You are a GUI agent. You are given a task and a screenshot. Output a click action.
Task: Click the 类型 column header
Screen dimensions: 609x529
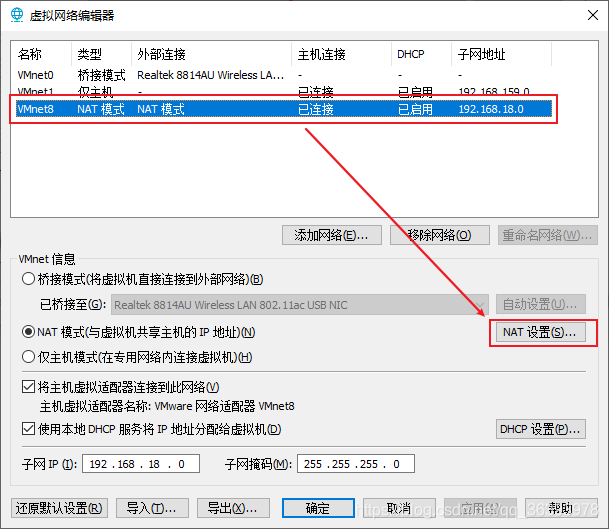(101, 54)
